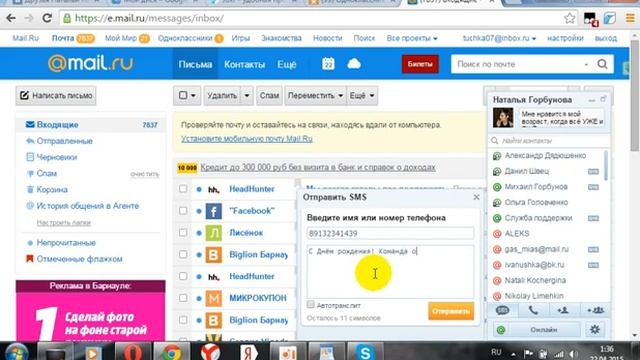Open chat icon in agent panel
The width and height of the screenshot is (640, 360).
click(502, 310)
